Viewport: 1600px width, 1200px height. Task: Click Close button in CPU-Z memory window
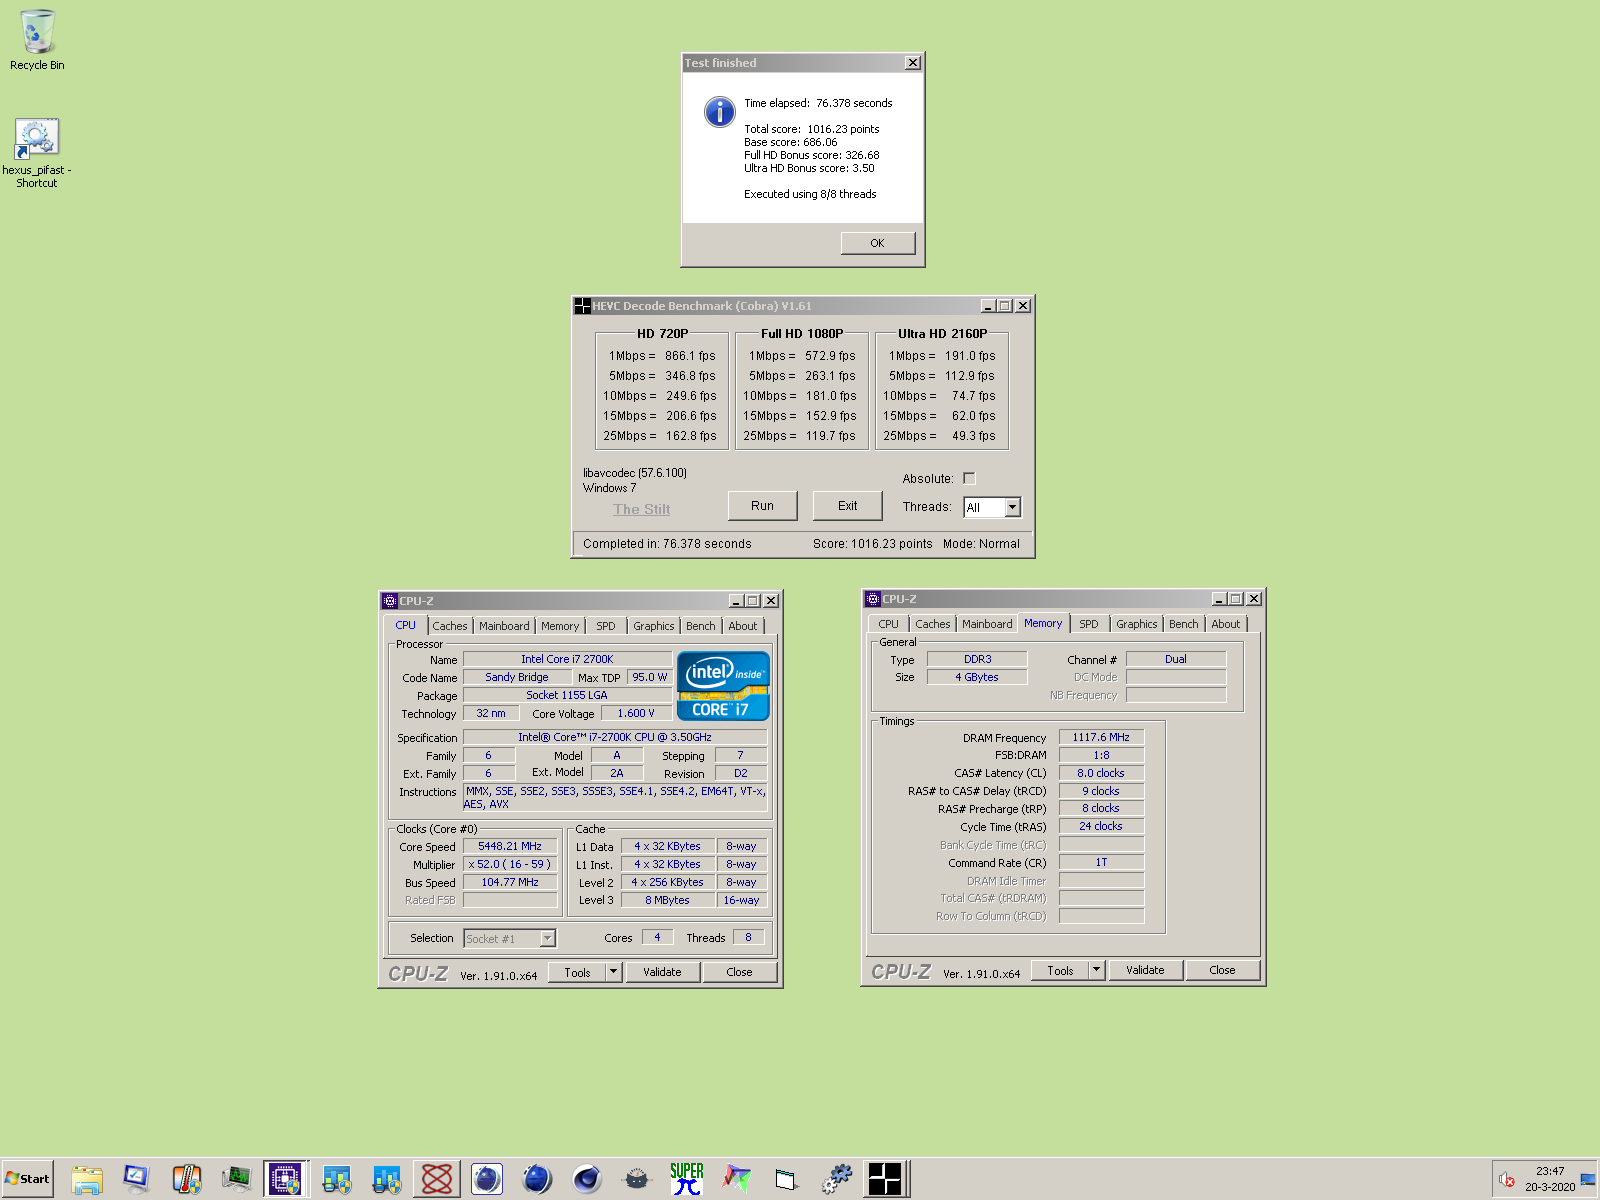click(1222, 970)
